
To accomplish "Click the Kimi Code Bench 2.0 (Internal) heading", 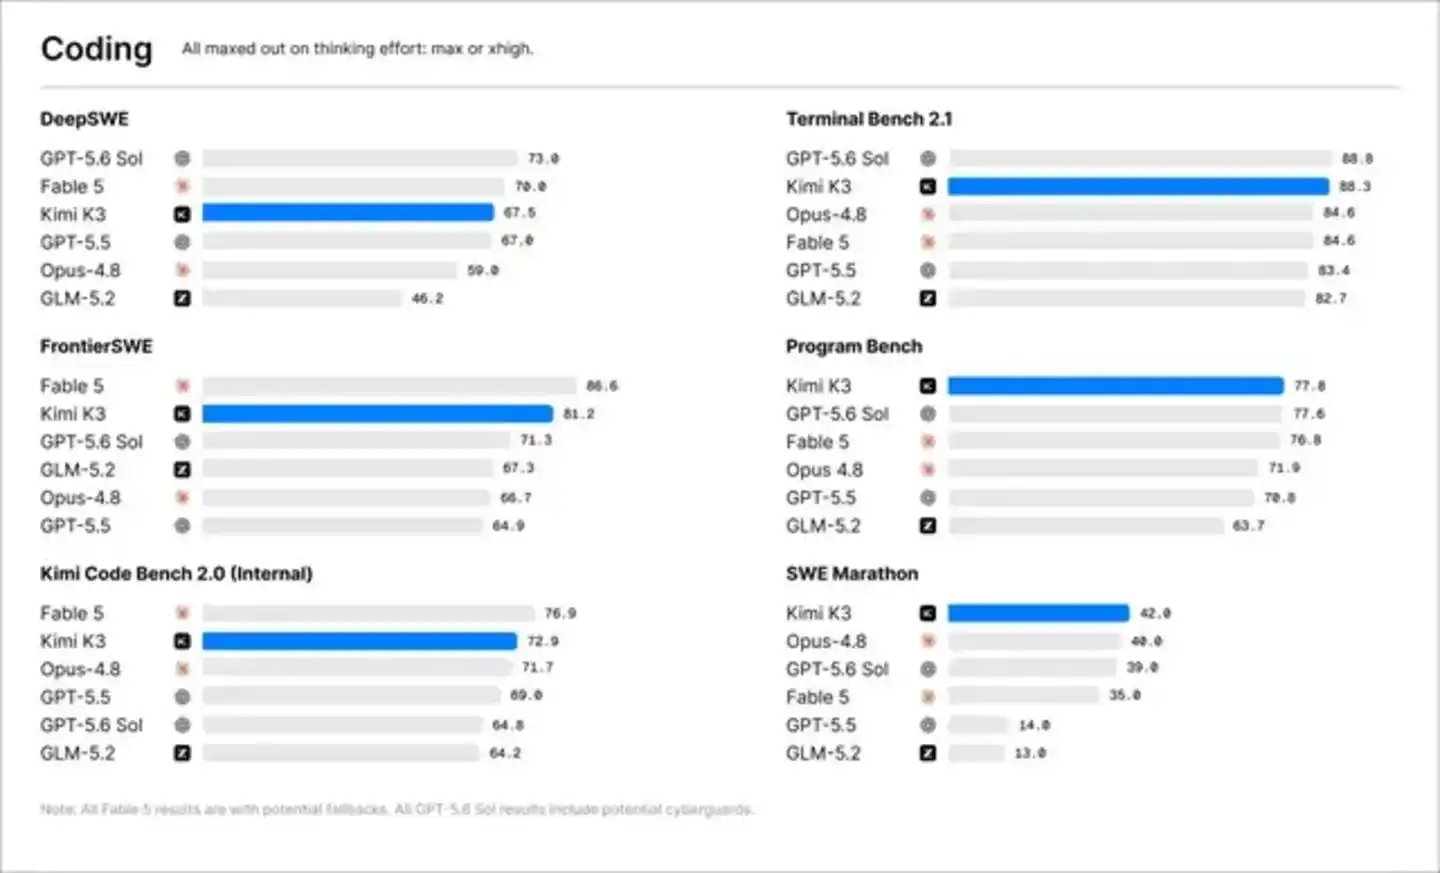I will click(x=176, y=574).
